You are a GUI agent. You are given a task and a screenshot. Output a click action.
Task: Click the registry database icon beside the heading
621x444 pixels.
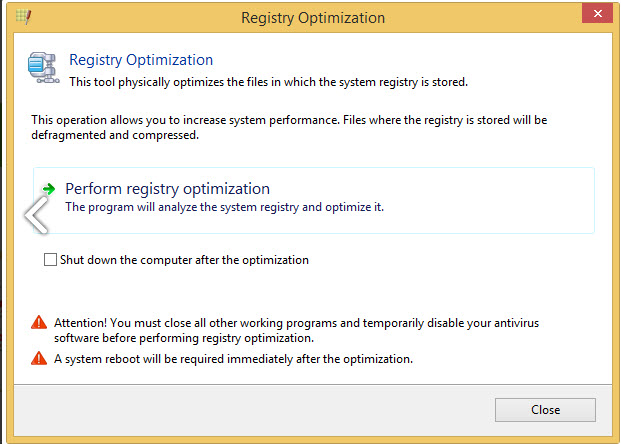coord(44,69)
